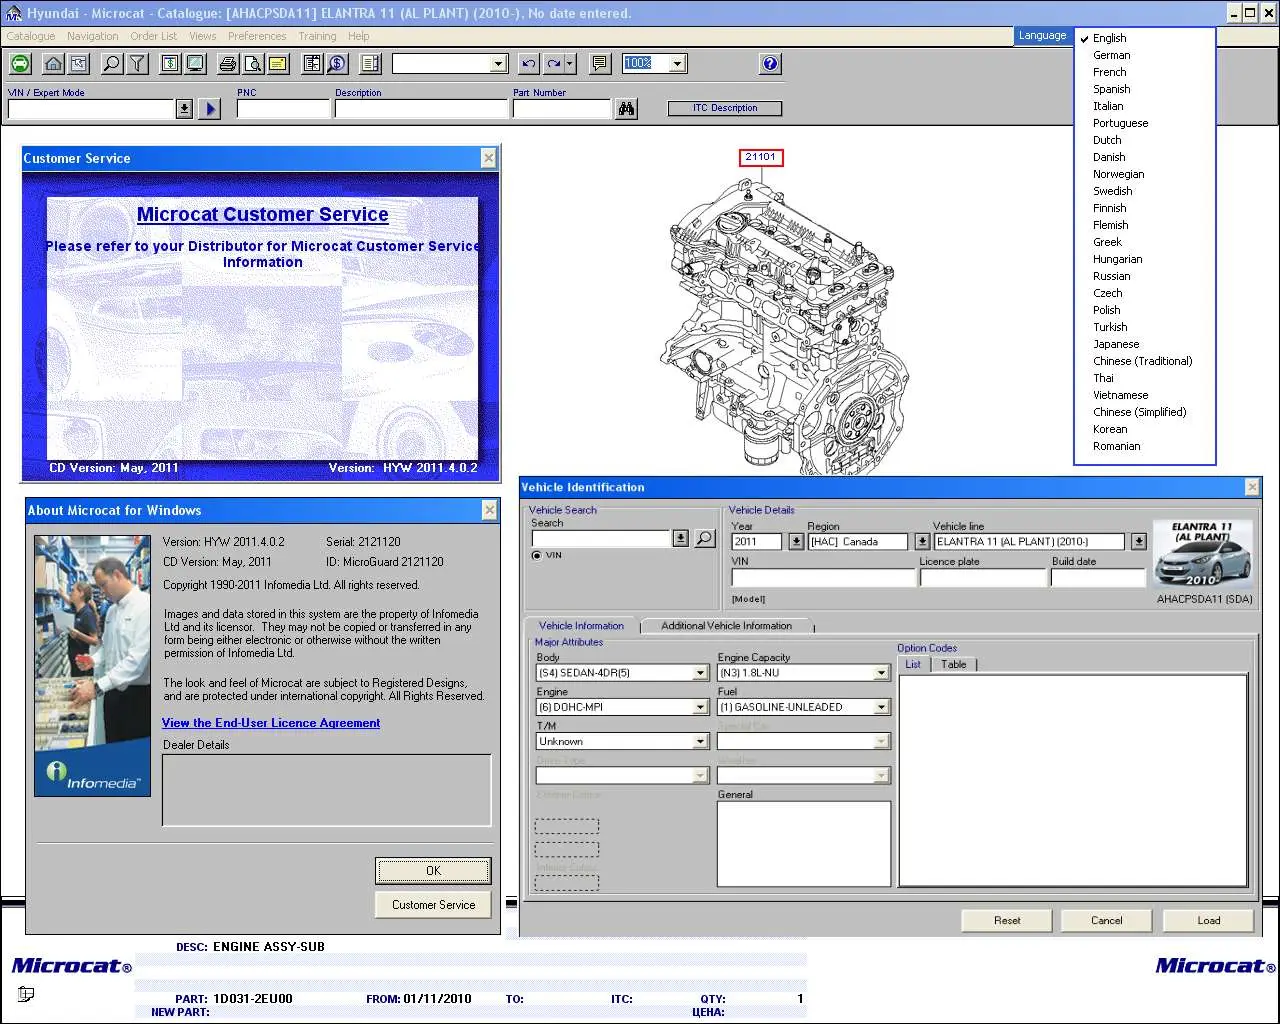
Task: Focus the Part Number input field
Action: (562, 109)
